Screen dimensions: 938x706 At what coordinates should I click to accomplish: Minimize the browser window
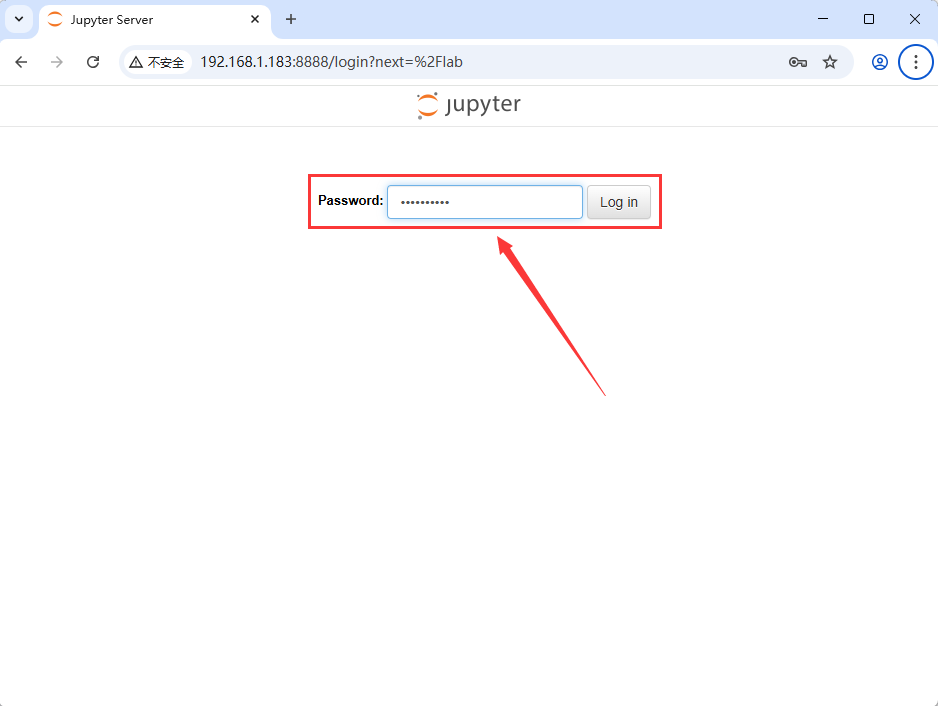[823, 19]
